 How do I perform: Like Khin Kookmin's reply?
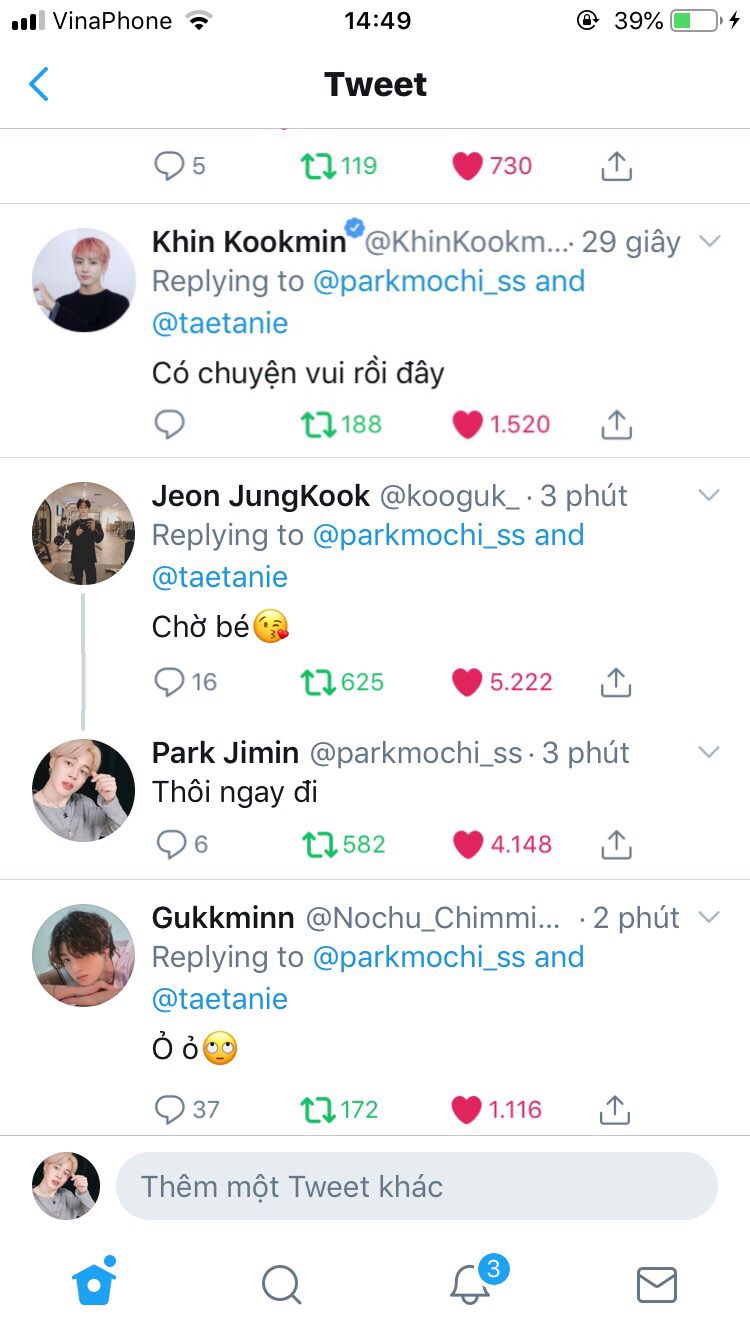467,425
